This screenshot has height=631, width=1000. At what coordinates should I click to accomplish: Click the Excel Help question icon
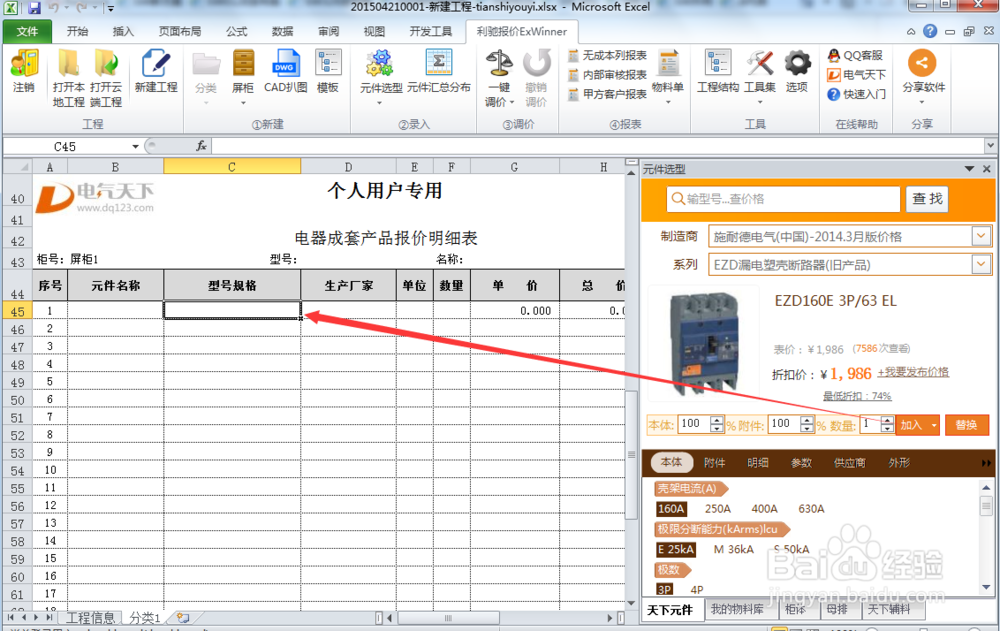pos(930,31)
